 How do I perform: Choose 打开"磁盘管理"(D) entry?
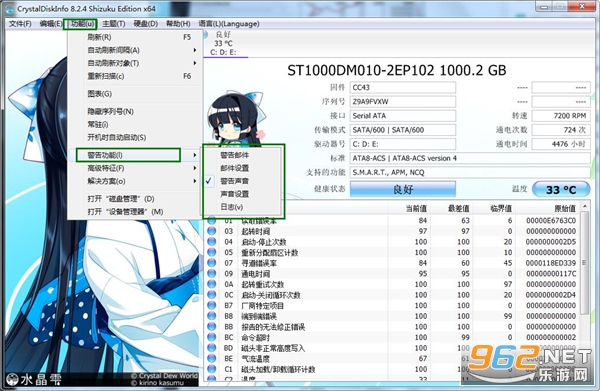tap(134, 199)
